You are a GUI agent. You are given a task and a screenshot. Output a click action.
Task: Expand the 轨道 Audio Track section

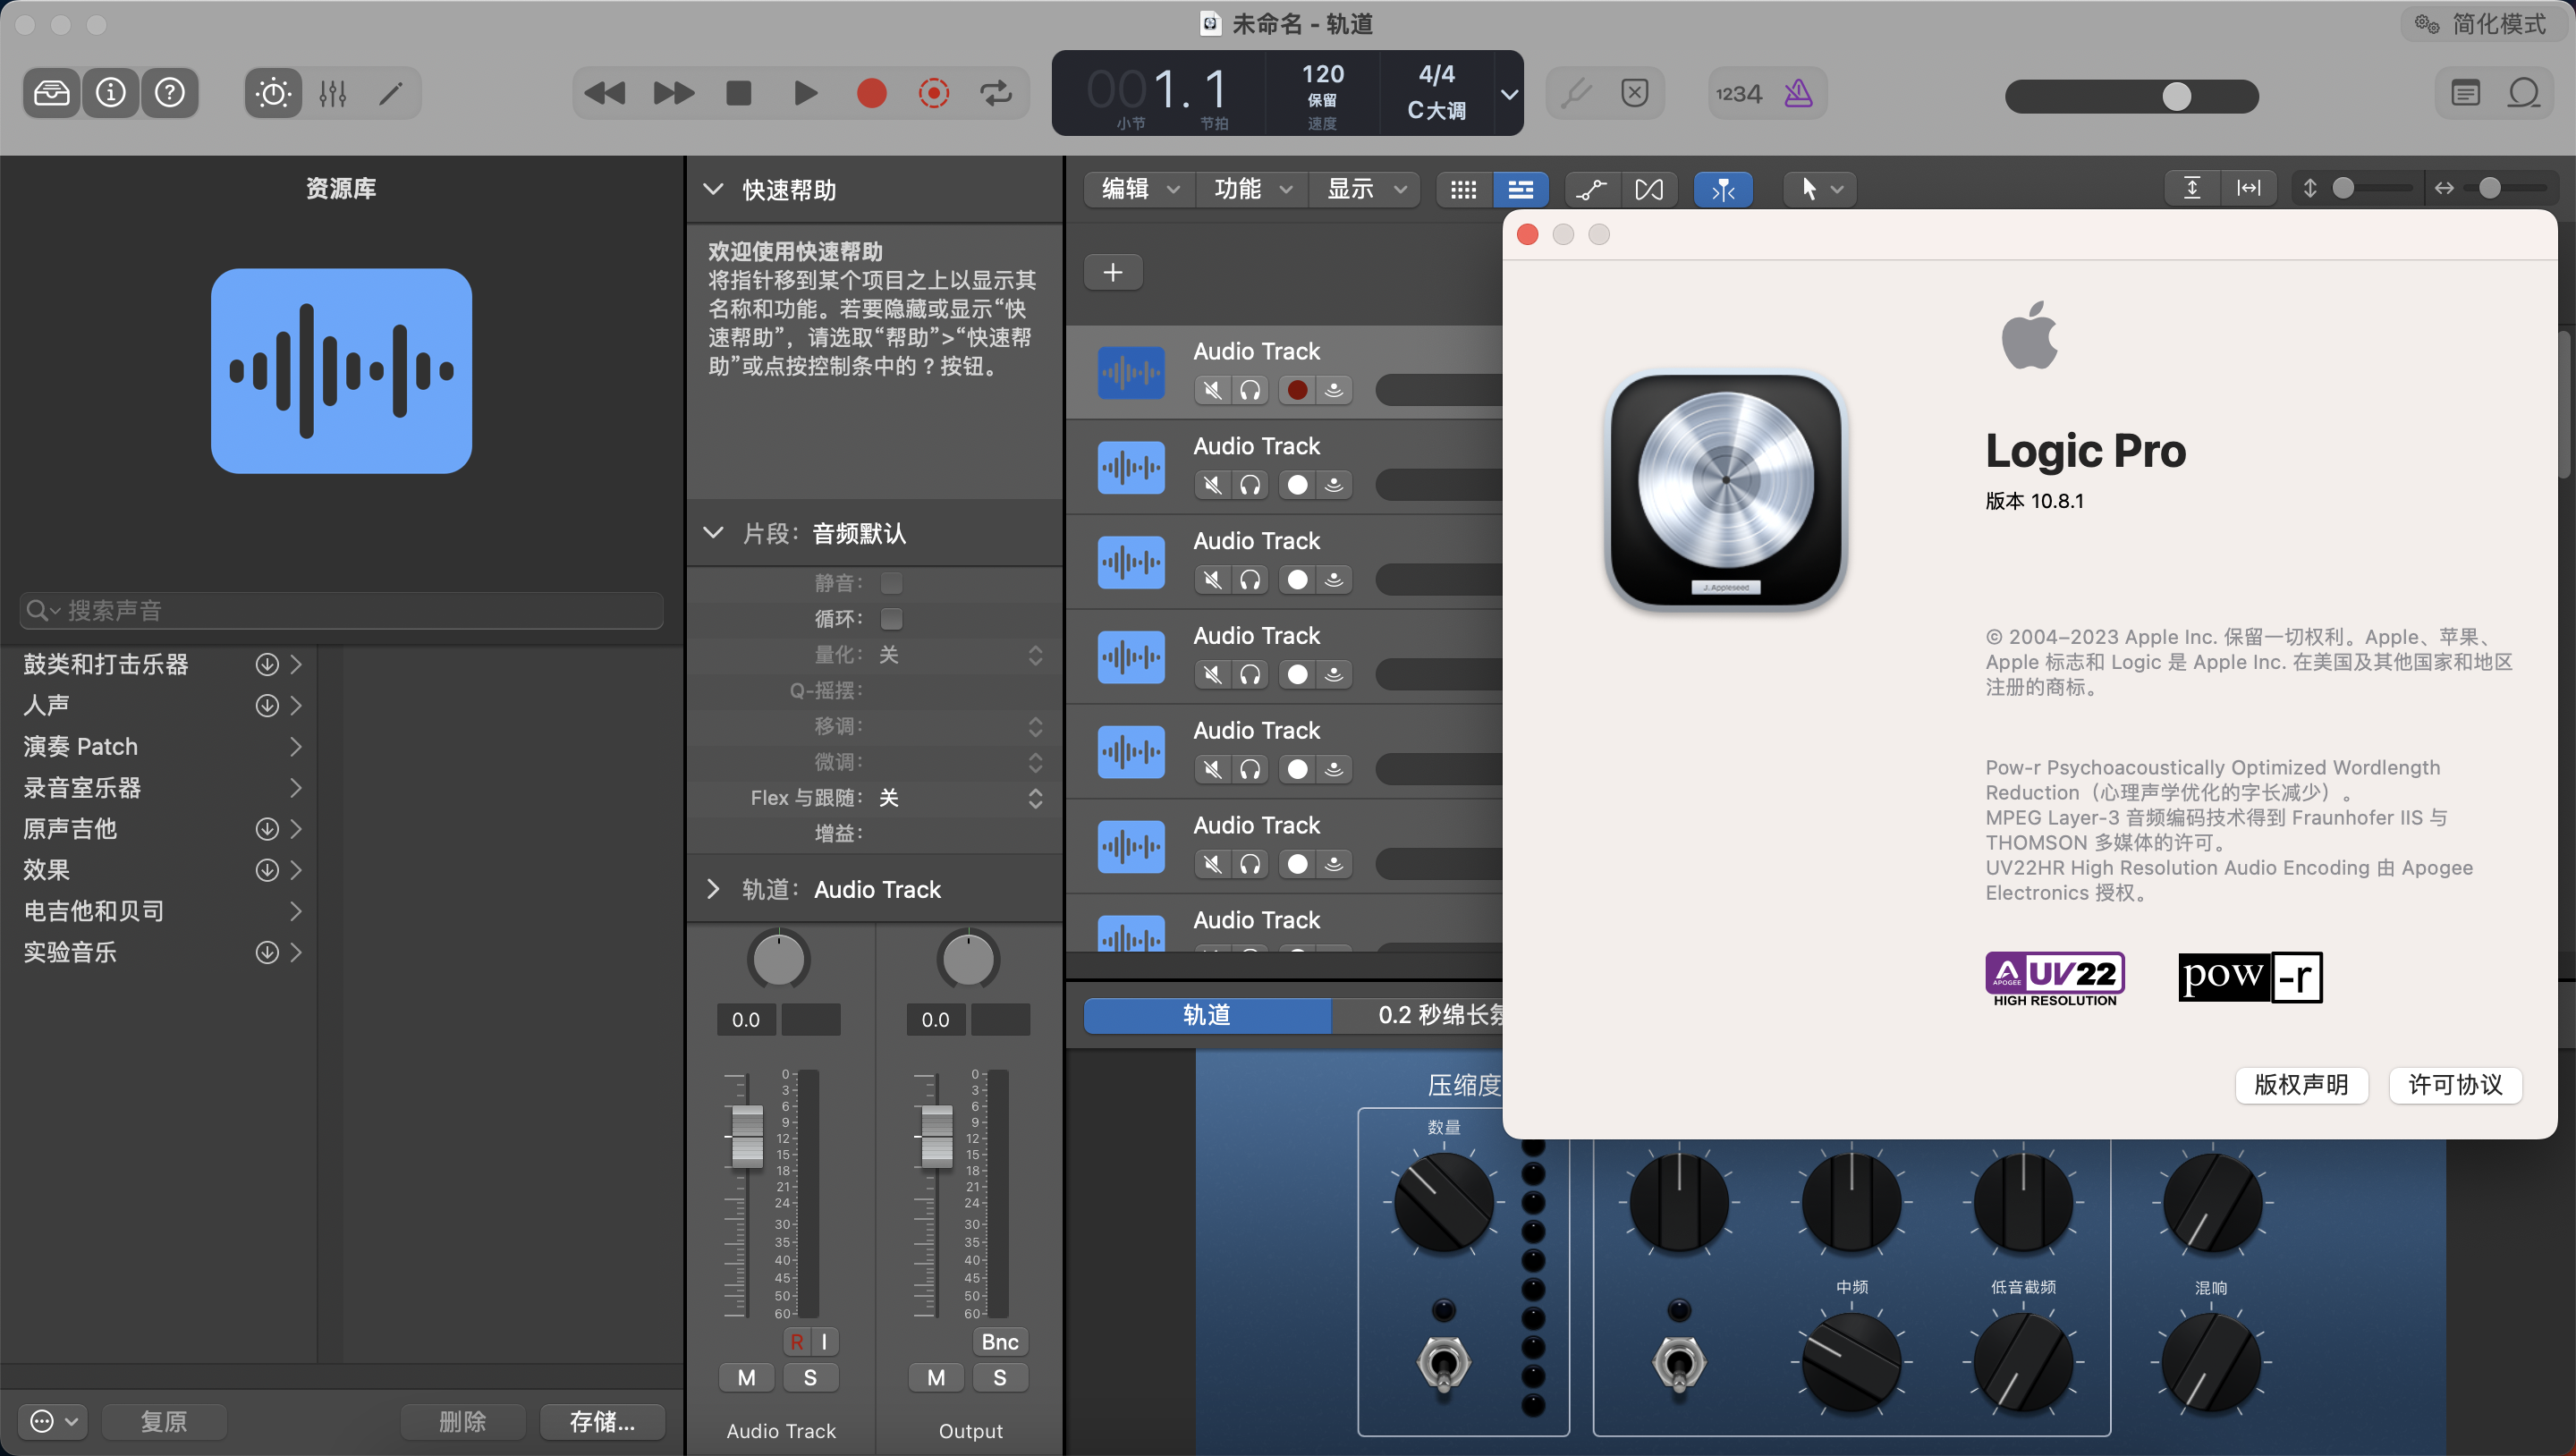[x=713, y=889]
